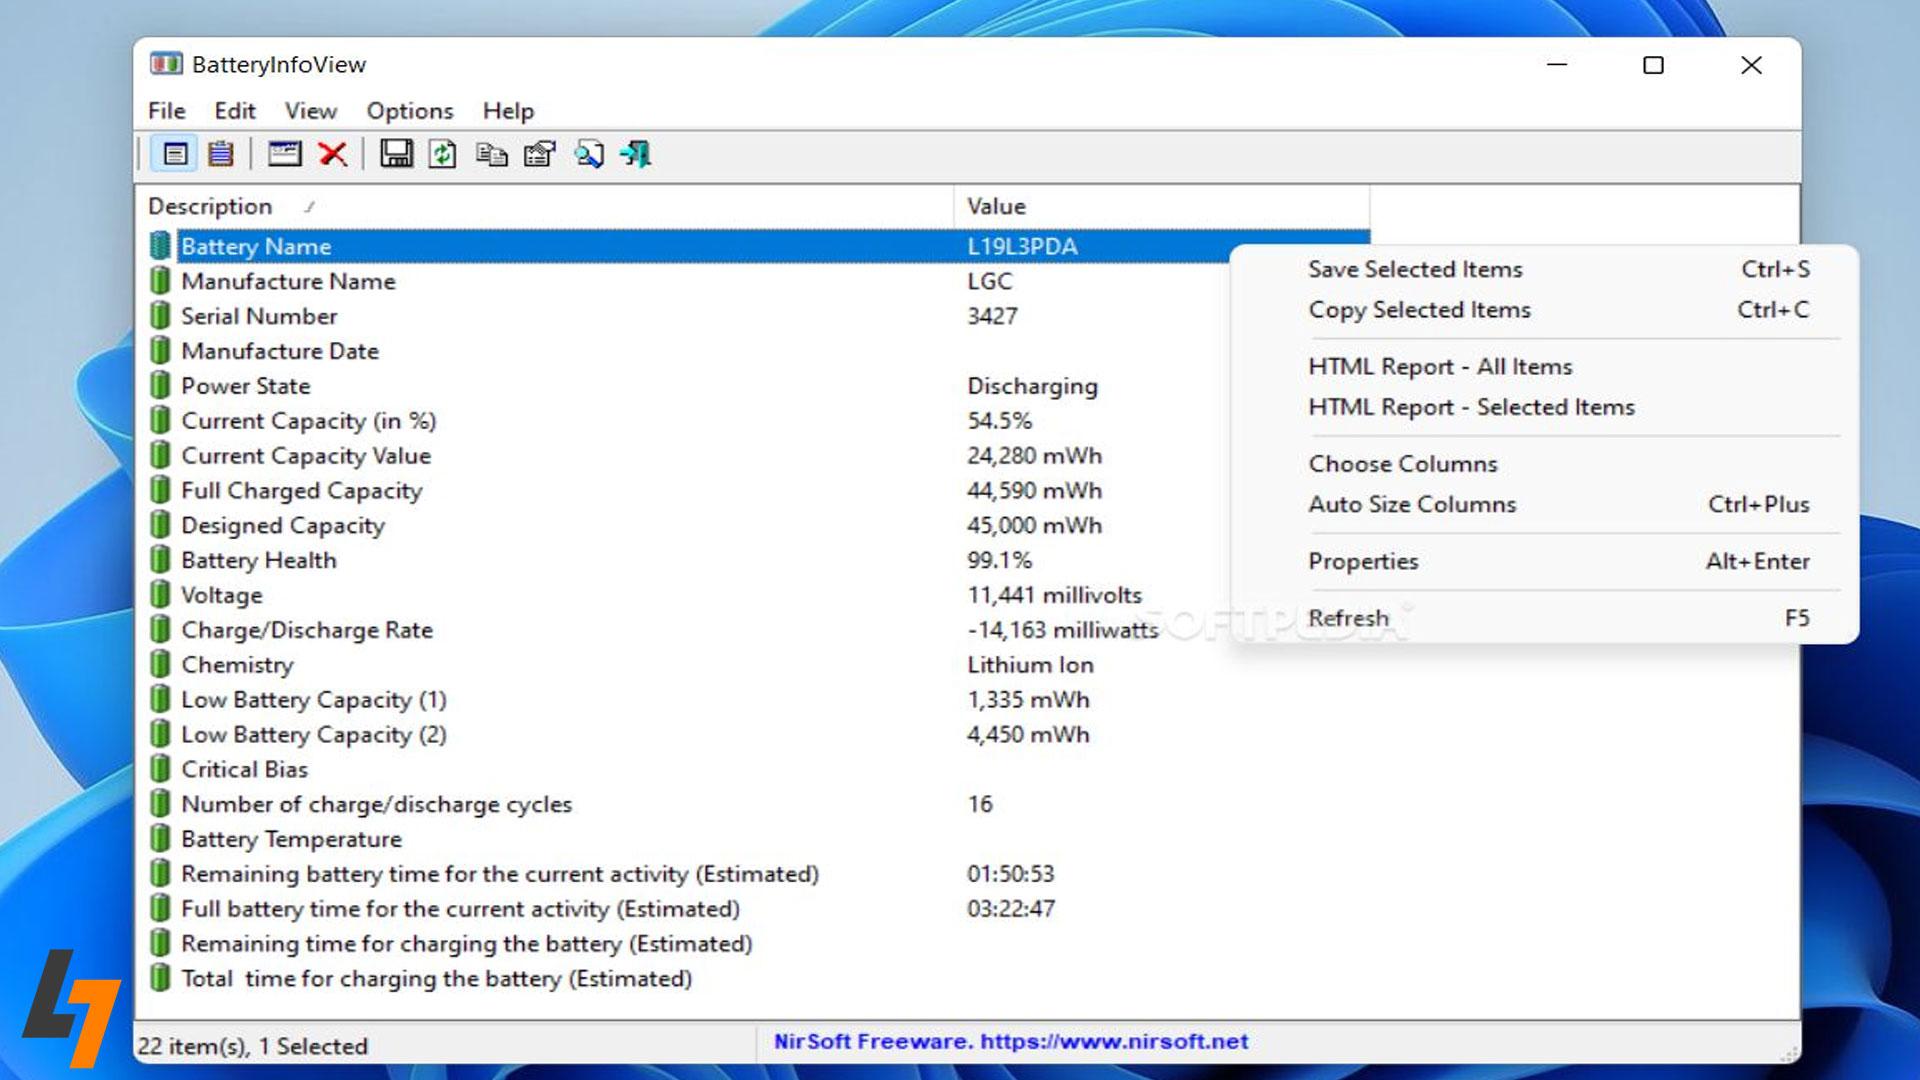Click the red X clear log icon
This screenshot has height=1080, width=1920.
point(333,154)
